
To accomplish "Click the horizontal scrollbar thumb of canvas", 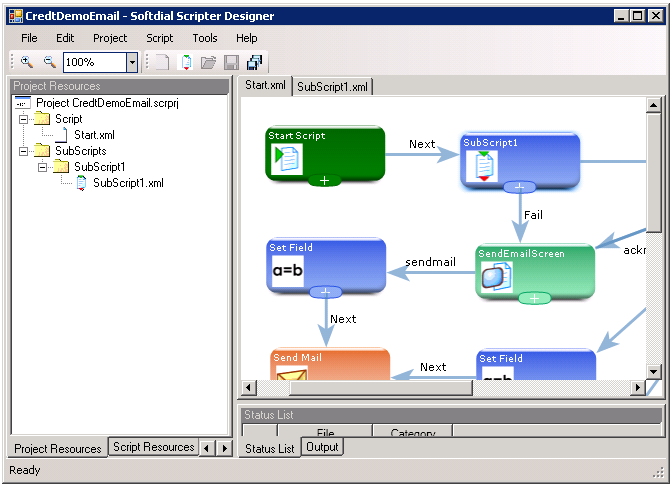I will [x=381, y=388].
